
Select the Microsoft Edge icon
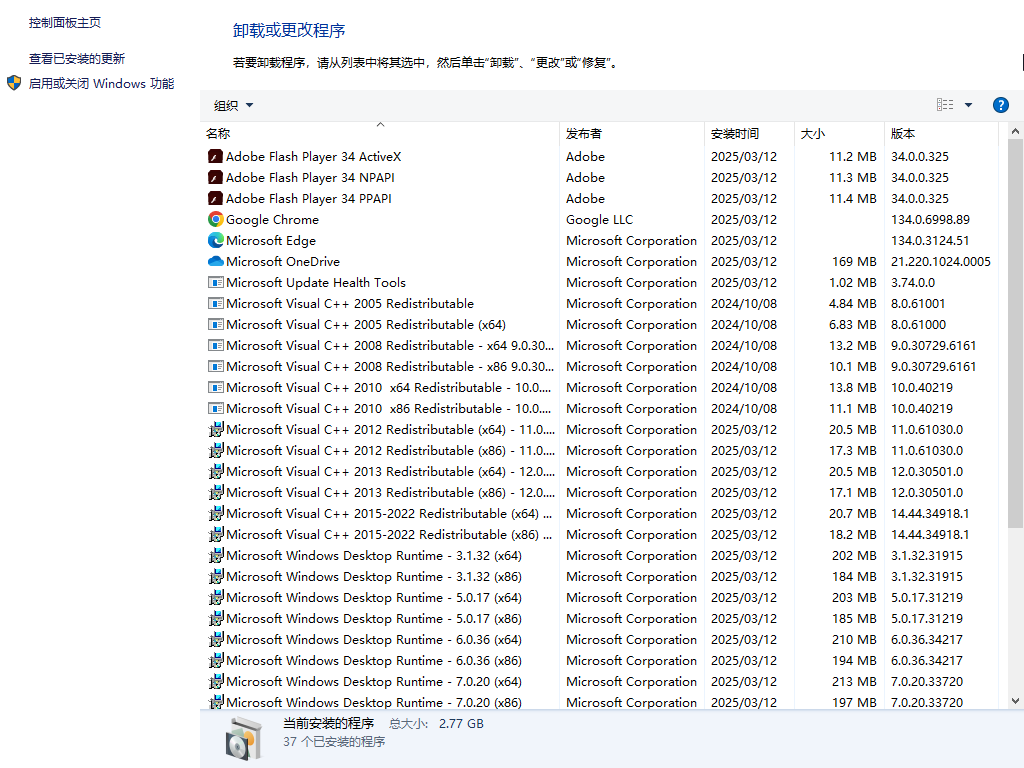pos(215,240)
